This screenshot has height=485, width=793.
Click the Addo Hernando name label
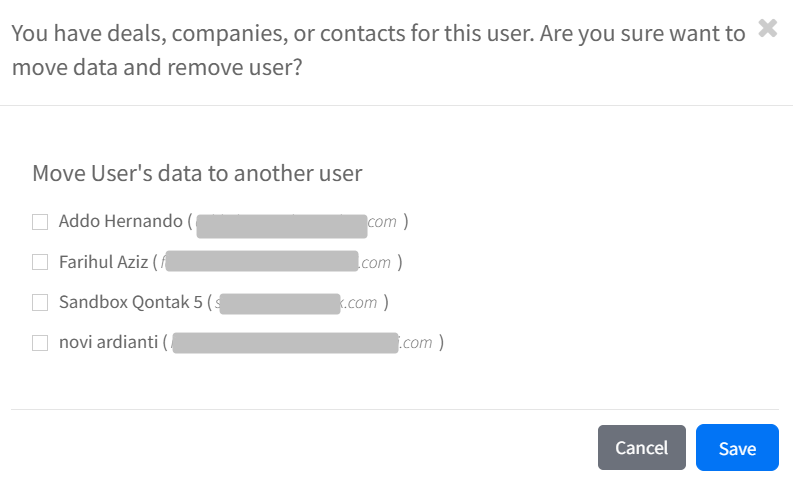pos(120,221)
